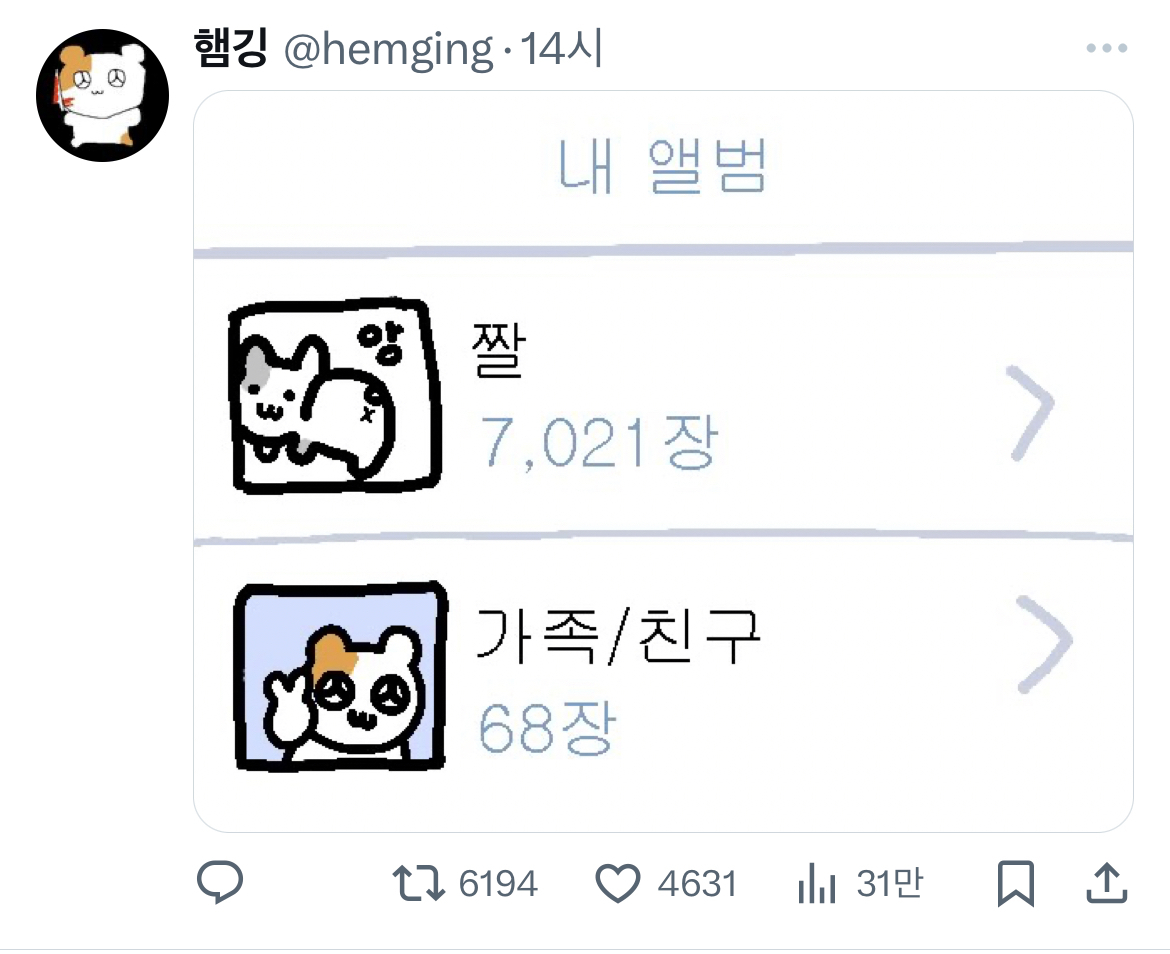This screenshot has height=954, width=1170.
Task: Select the 7,021장 photo count text
Action: [x=598, y=443]
